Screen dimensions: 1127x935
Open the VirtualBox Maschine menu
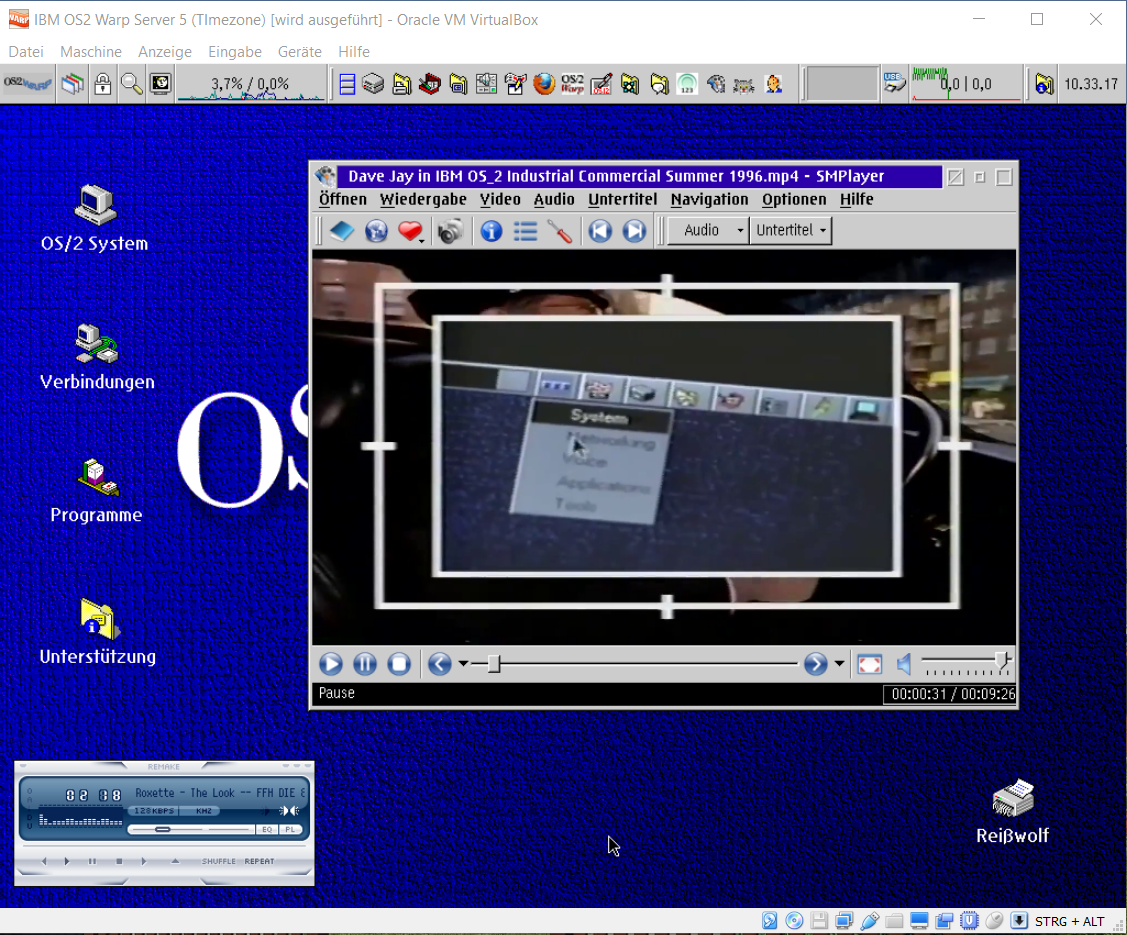(x=91, y=52)
